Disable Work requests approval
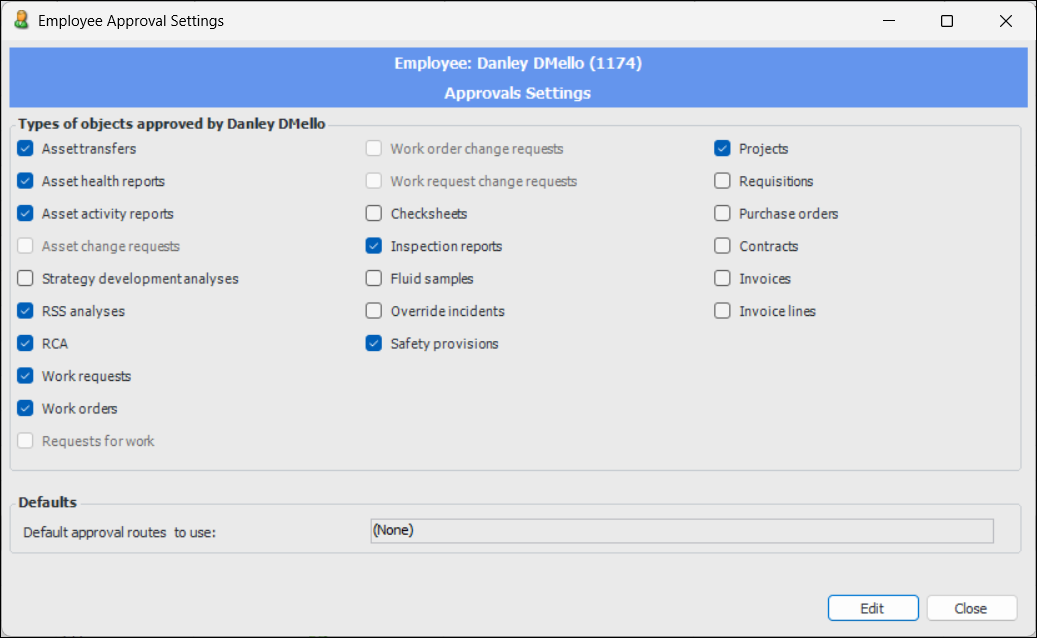This screenshot has height=638, width=1037. pyautogui.click(x=26, y=376)
